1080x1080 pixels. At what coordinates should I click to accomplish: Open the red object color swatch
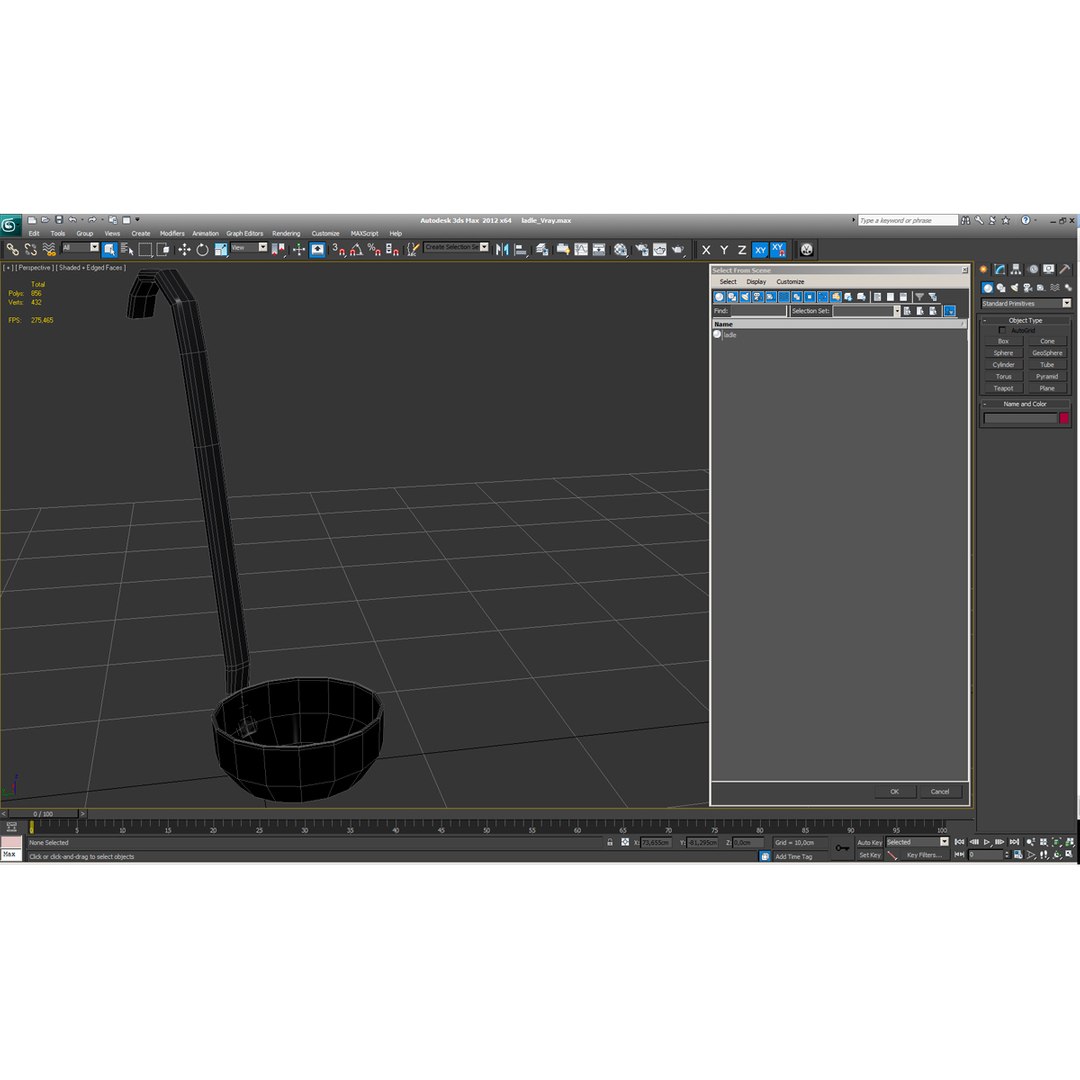[x=1063, y=418]
